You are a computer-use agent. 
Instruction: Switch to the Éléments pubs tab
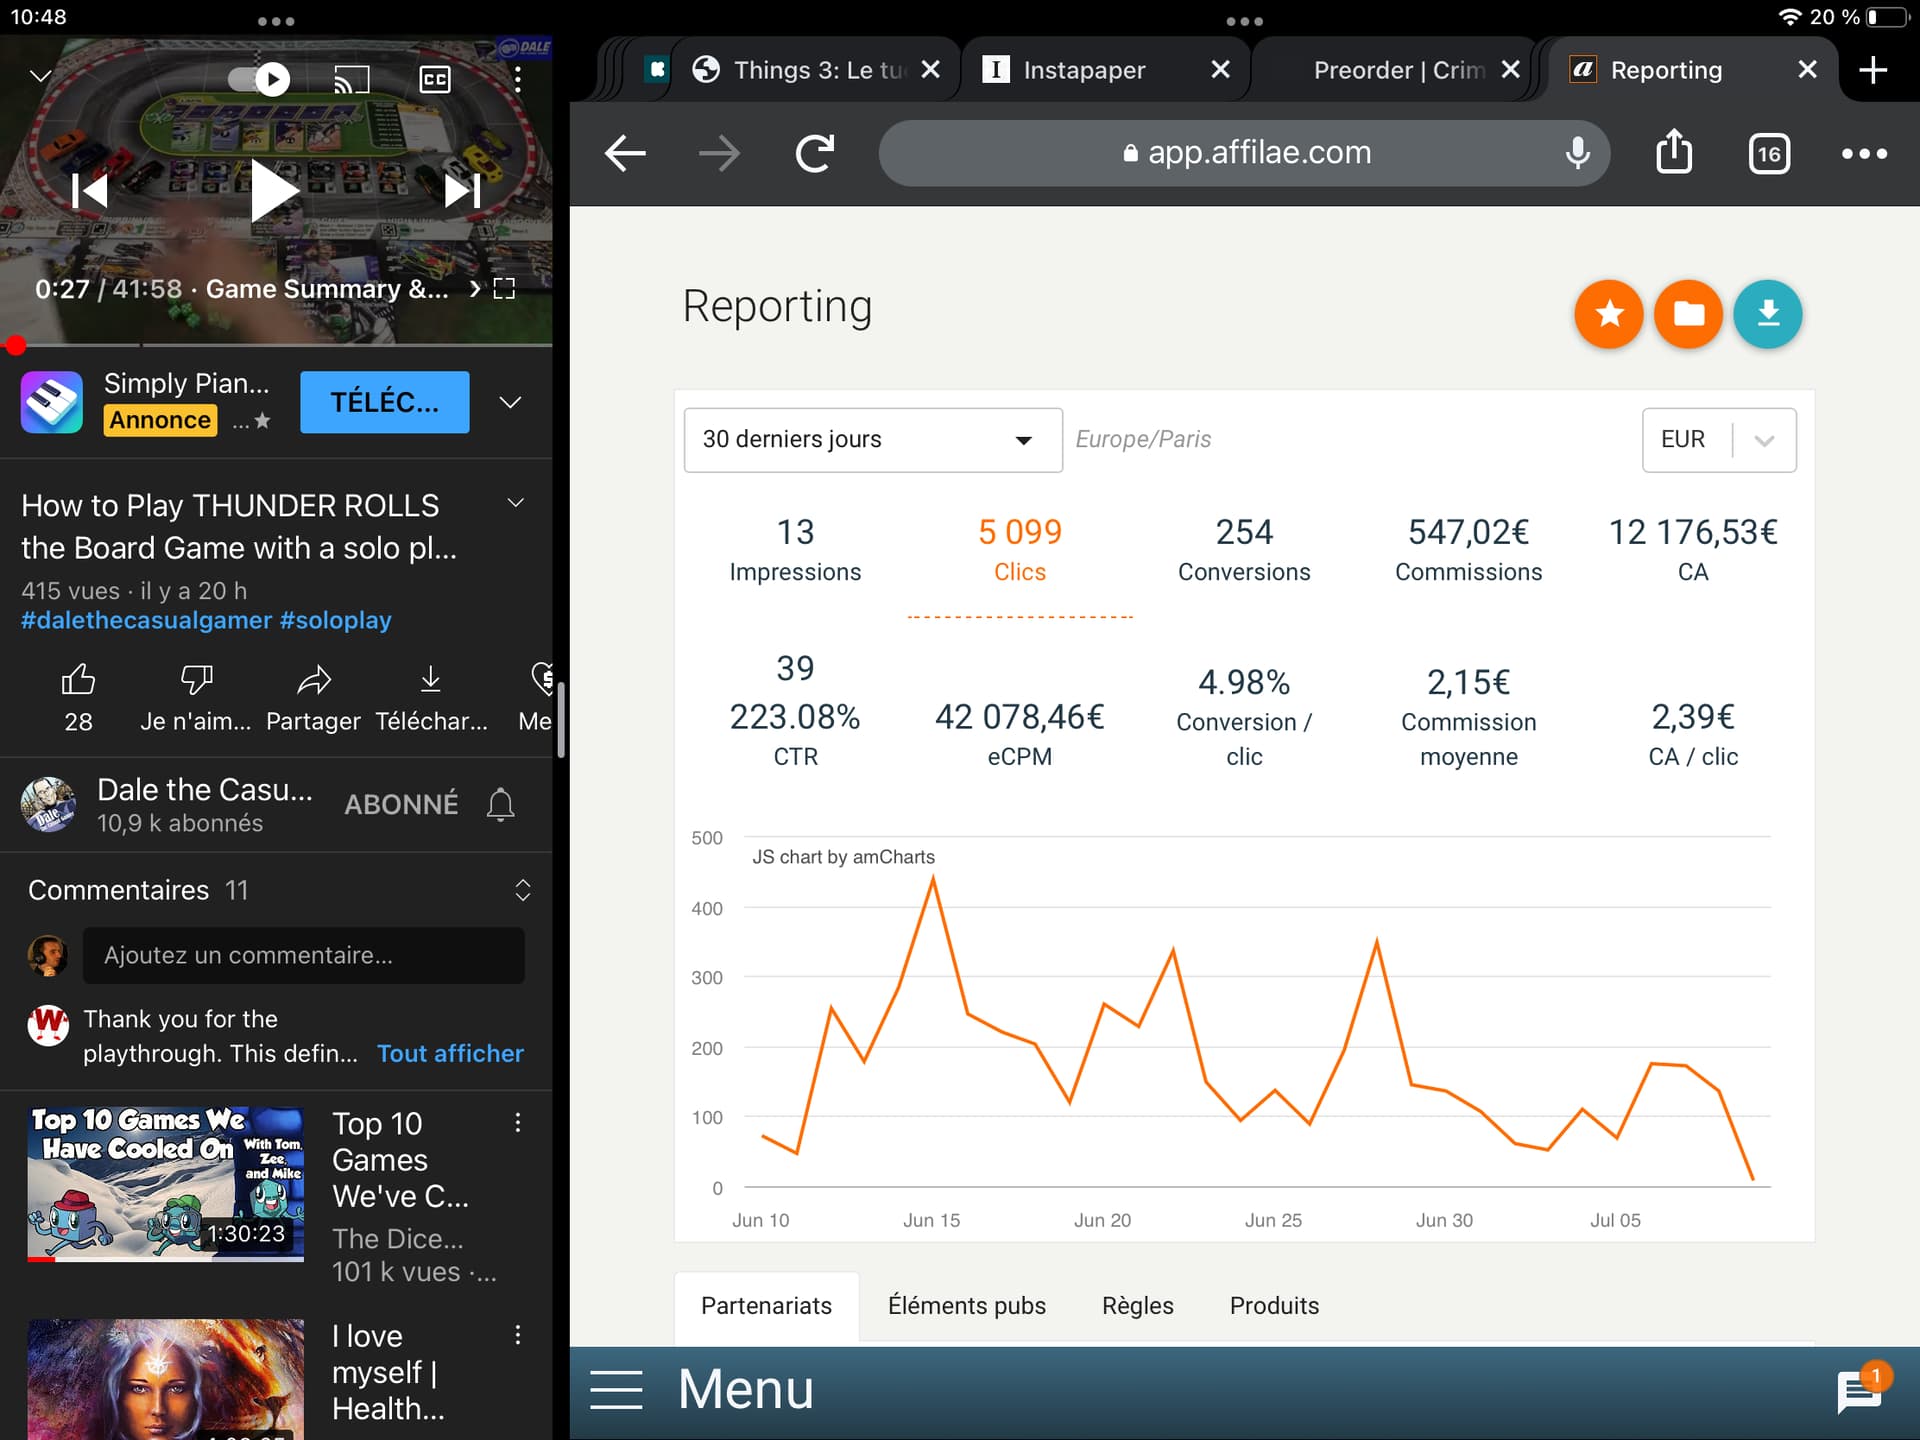[x=966, y=1305]
